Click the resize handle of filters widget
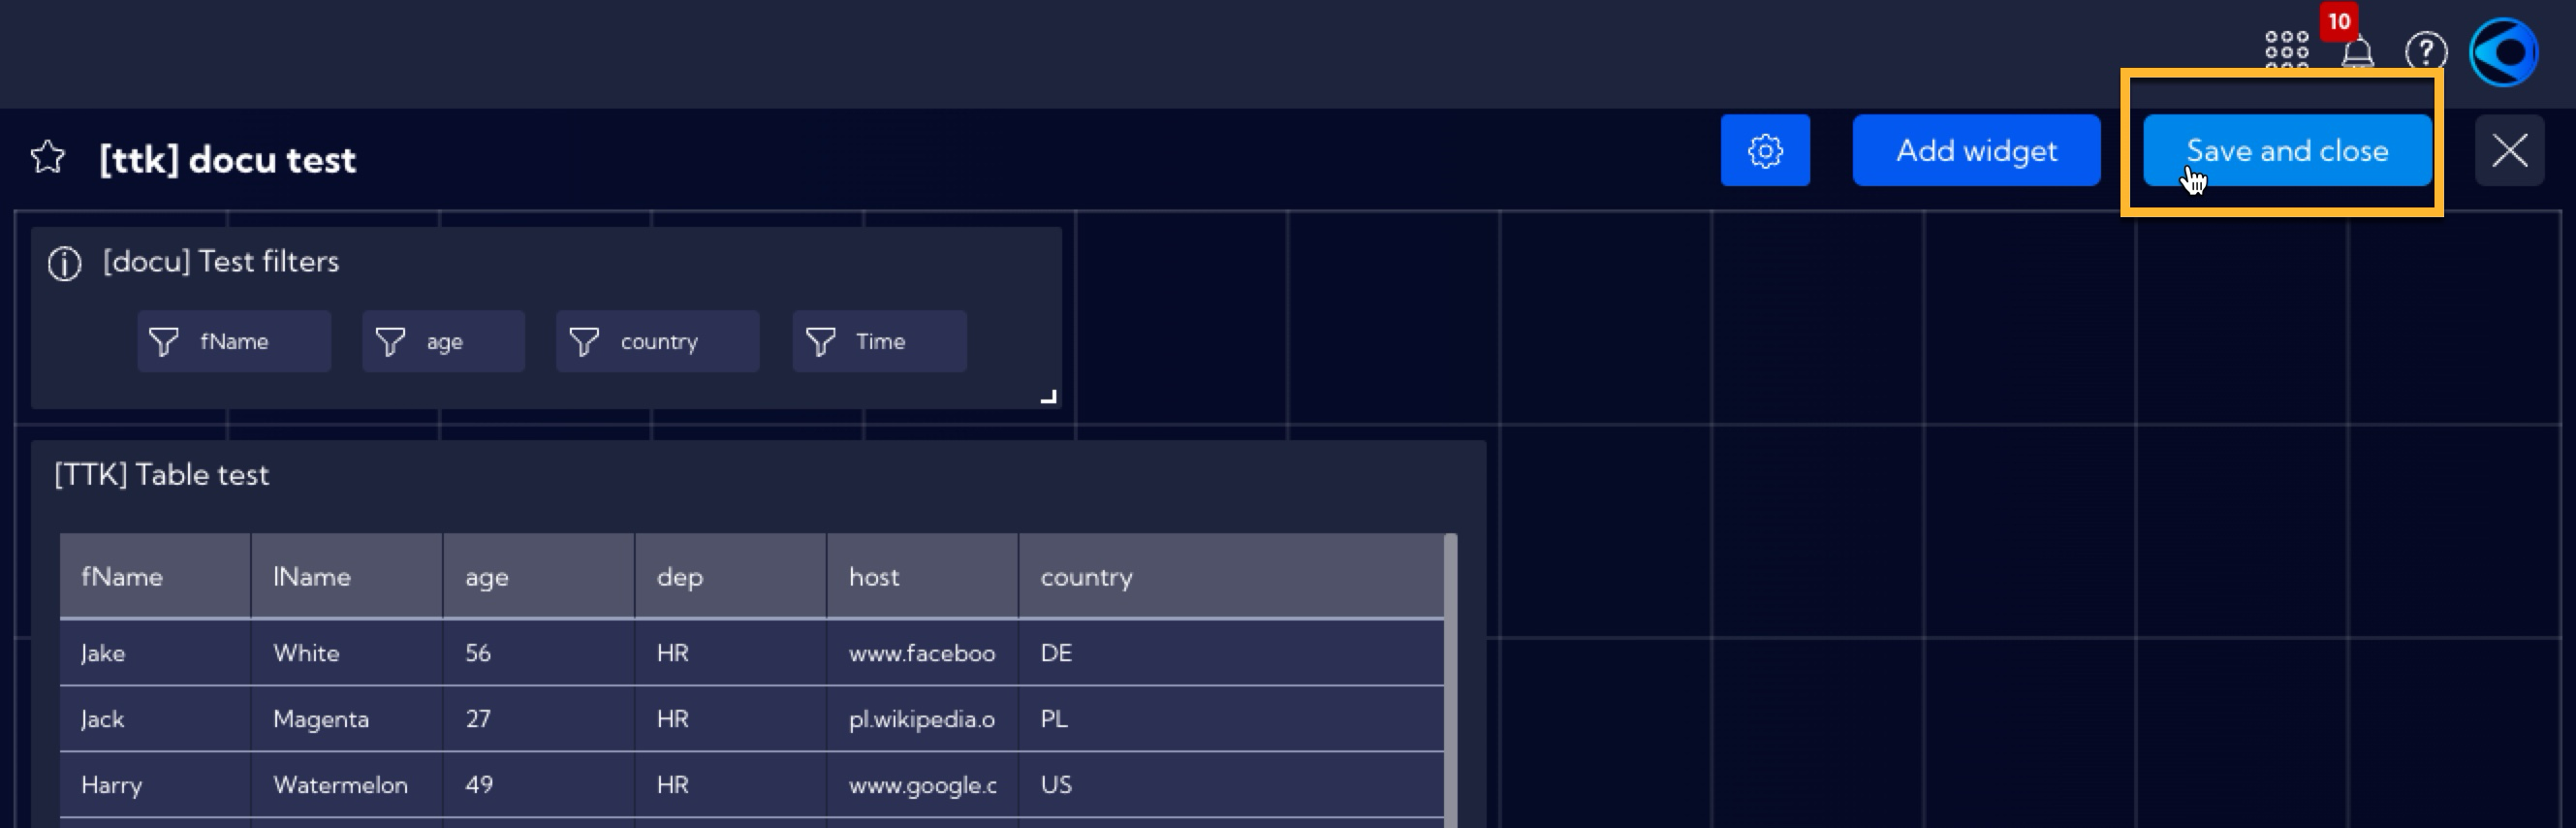Screen dimensions: 2576x828 (1048, 396)
